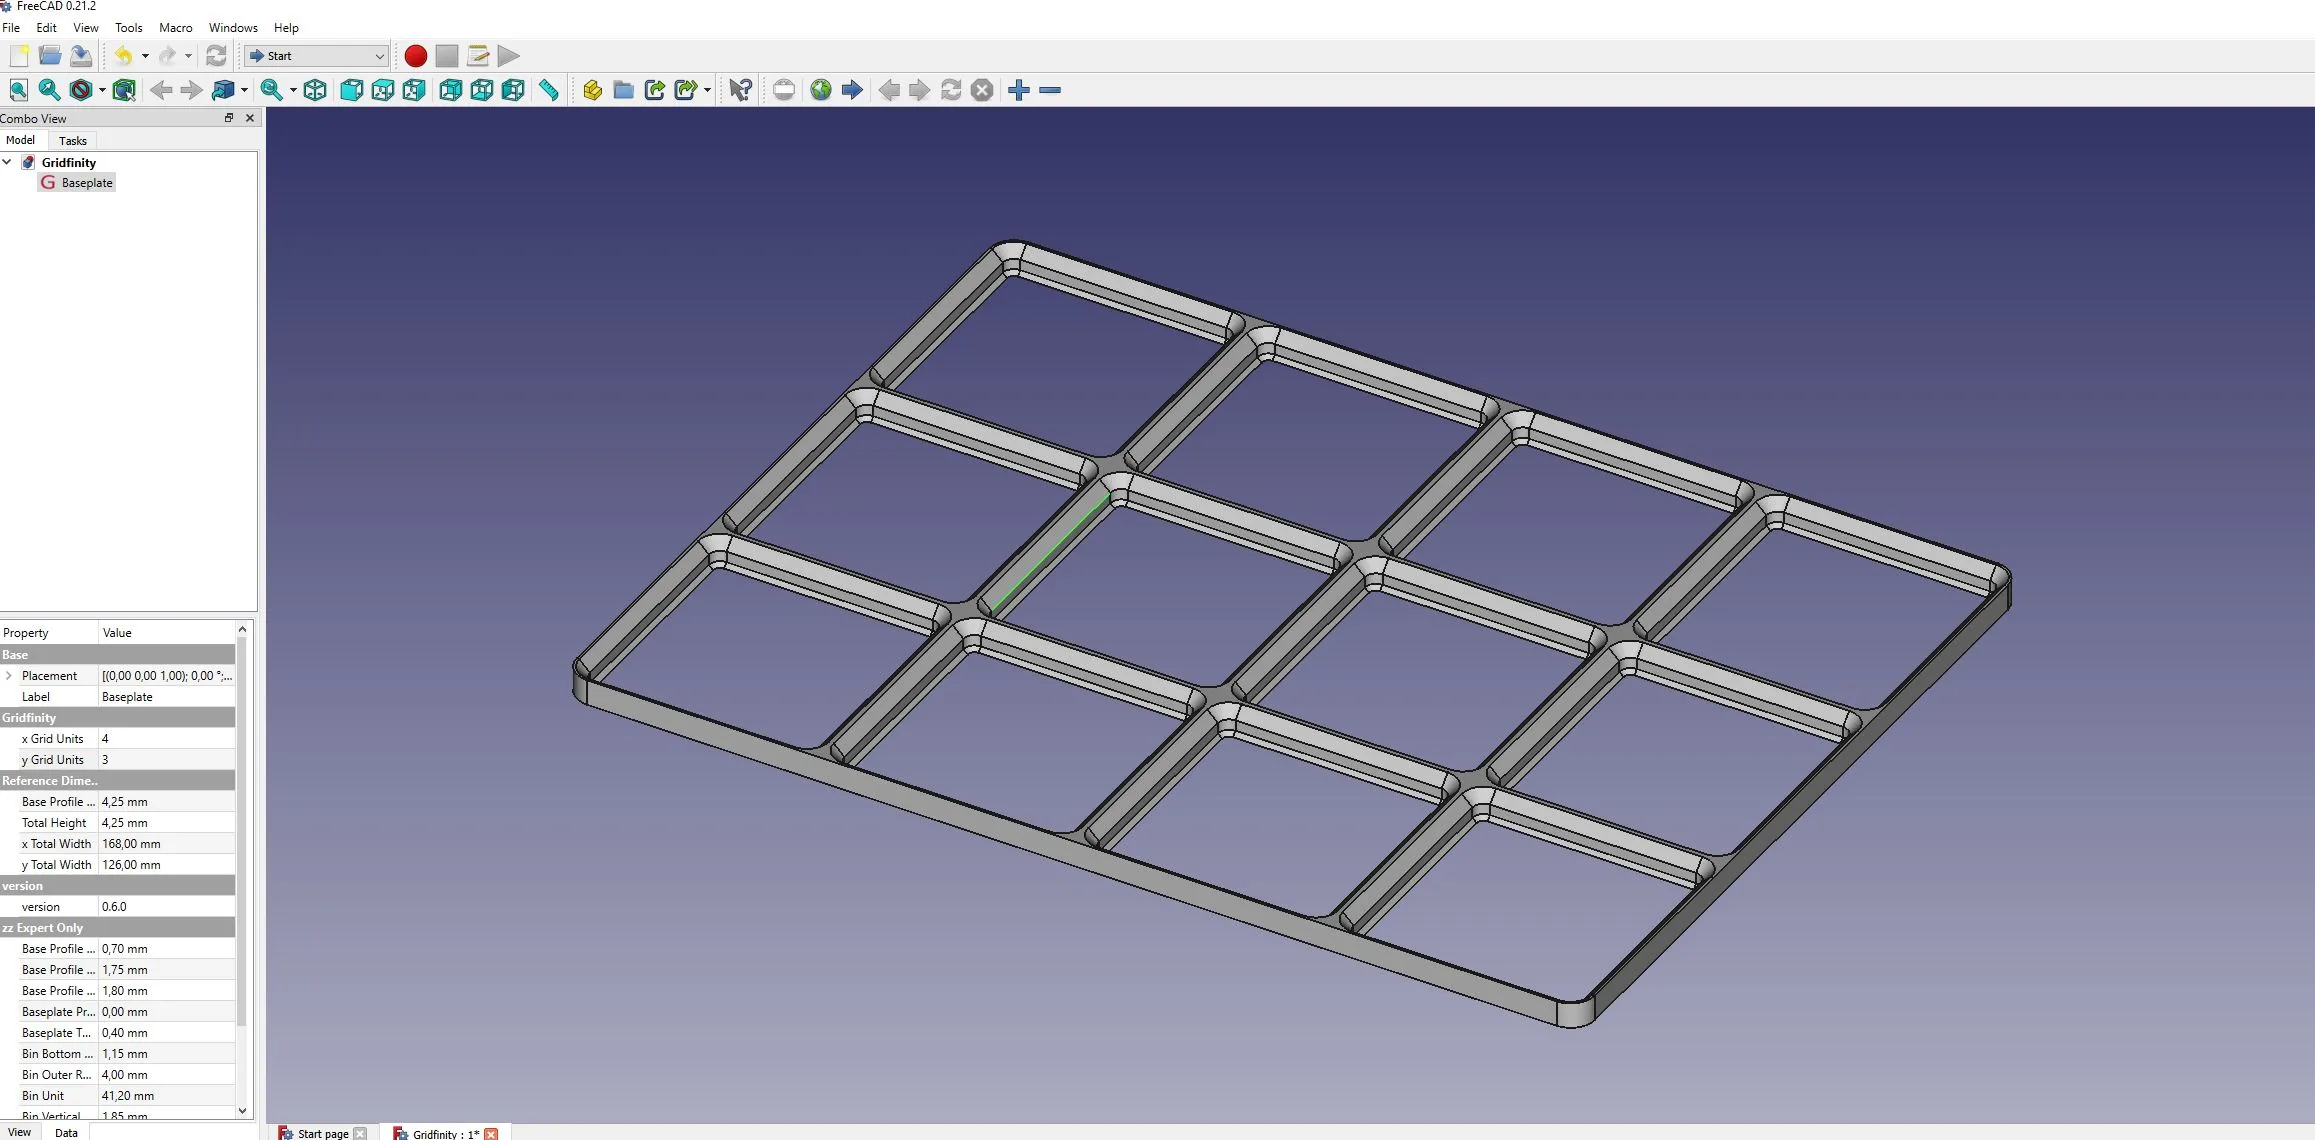Save the active document
The image size is (2315, 1140).
point(82,56)
